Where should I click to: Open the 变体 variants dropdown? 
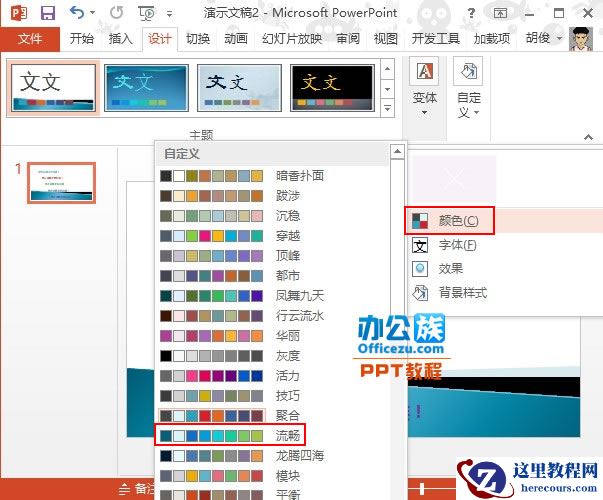tap(424, 88)
